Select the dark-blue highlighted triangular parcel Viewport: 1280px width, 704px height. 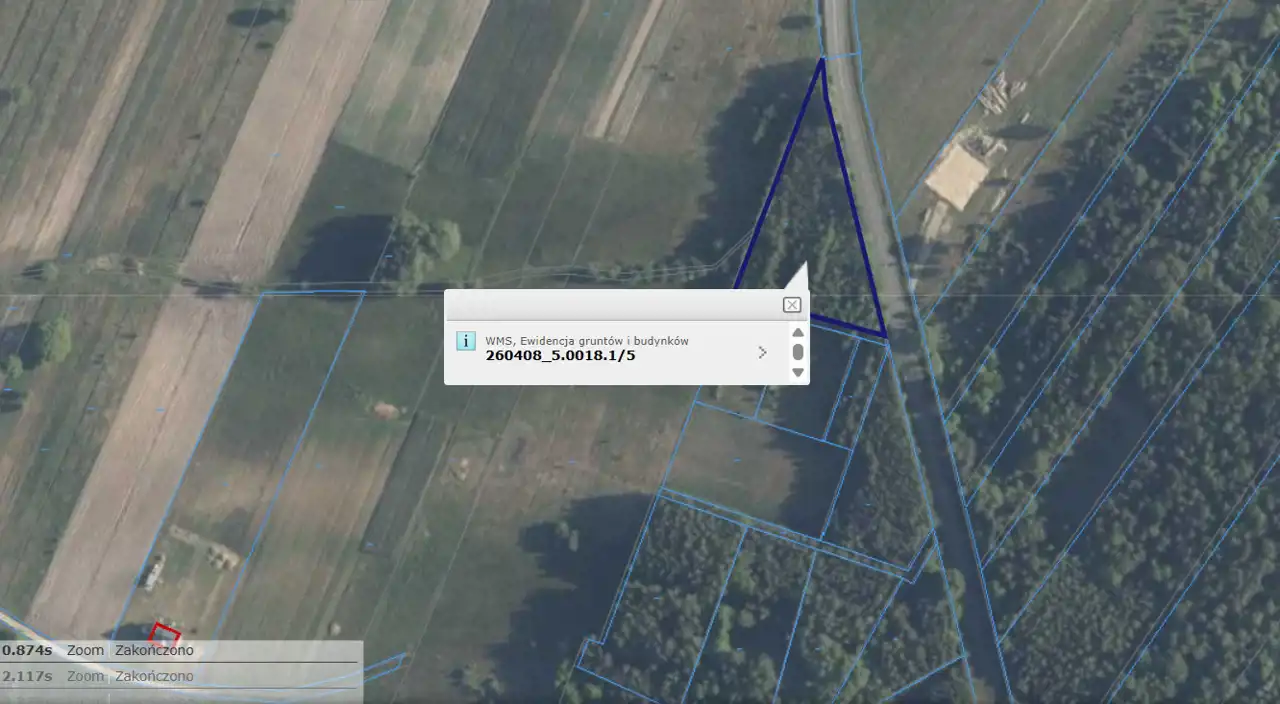pyautogui.click(x=815, y=230)
